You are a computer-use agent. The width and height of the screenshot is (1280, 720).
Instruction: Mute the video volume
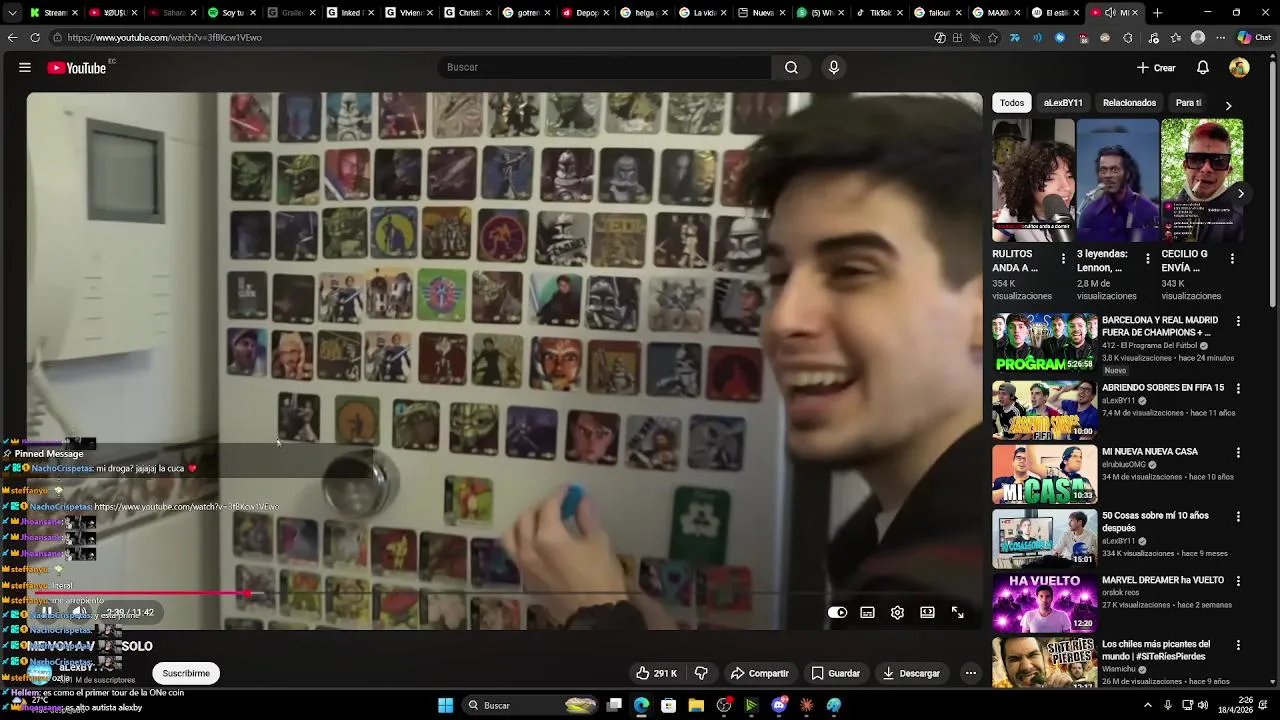pyautogui.click(x=80, y=612)
